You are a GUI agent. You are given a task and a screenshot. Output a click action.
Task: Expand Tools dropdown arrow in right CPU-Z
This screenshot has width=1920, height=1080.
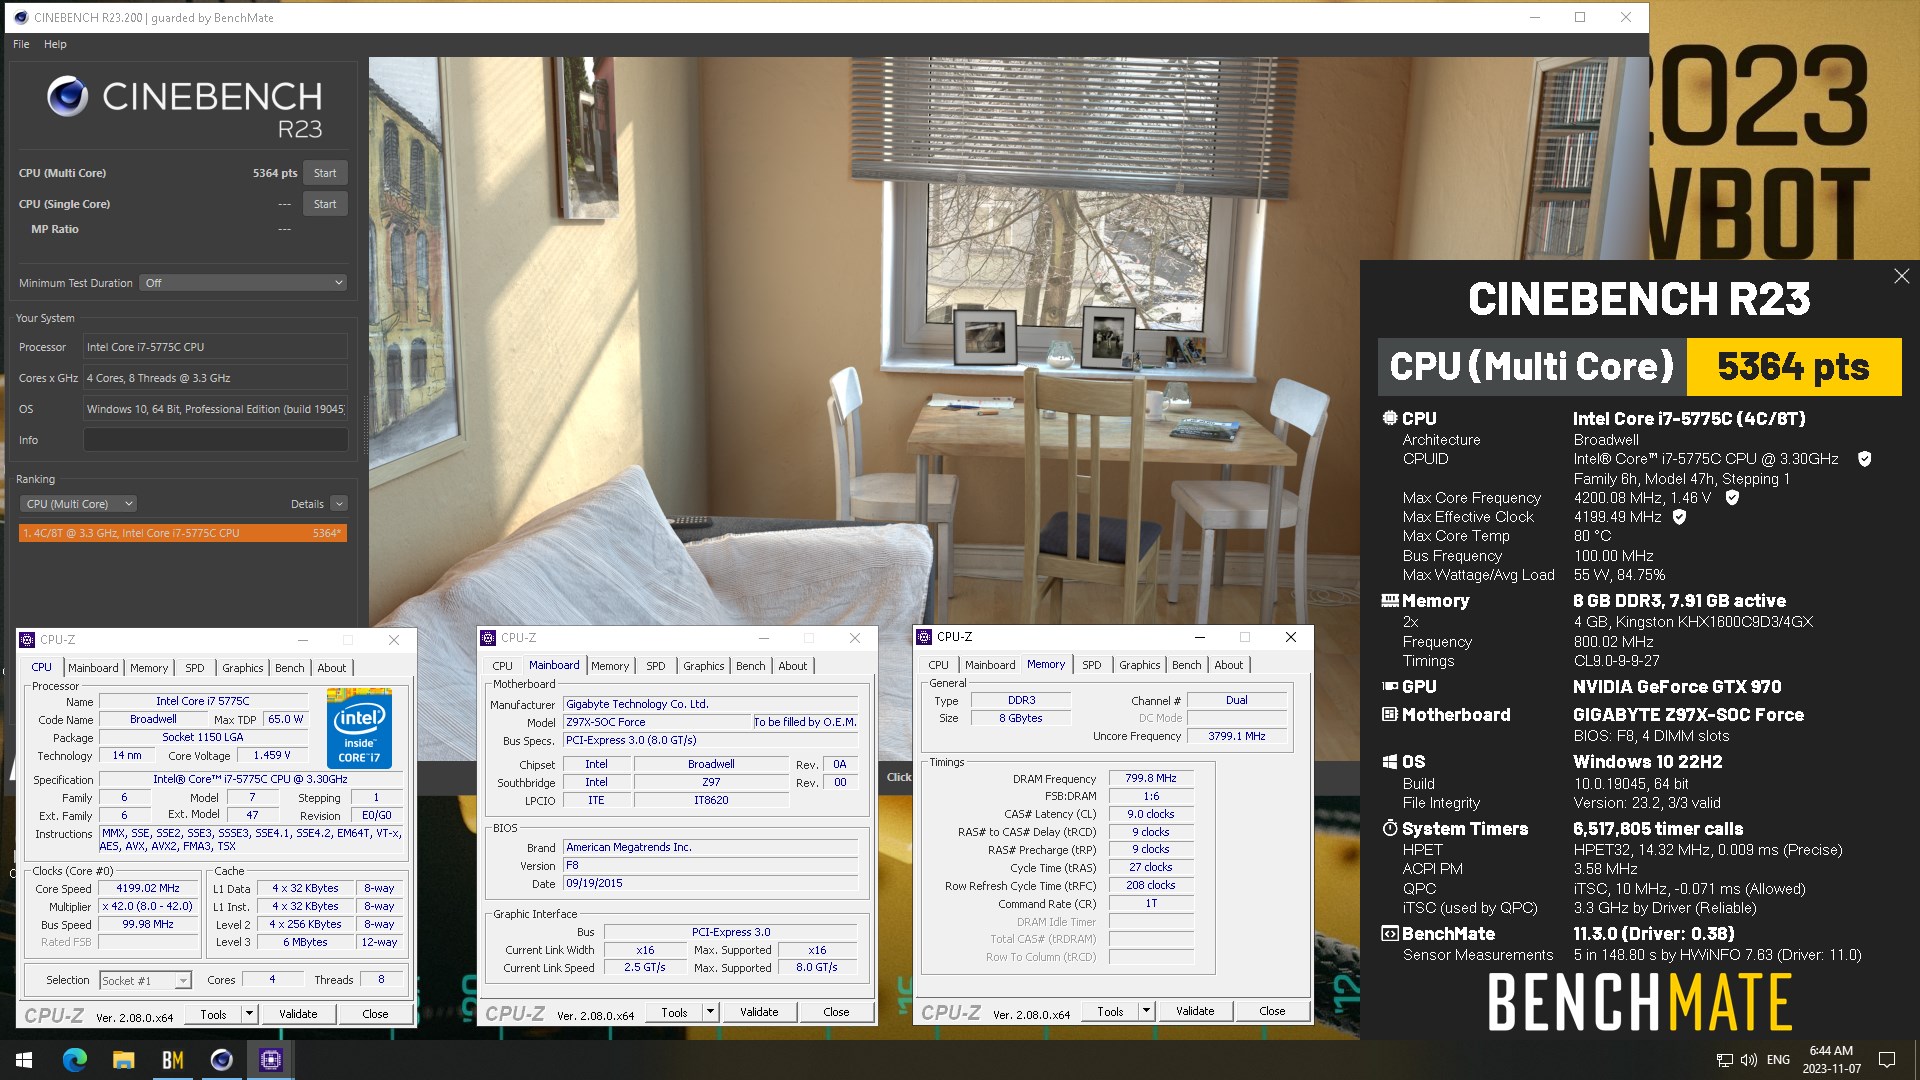click(x=1147, y=1012)
